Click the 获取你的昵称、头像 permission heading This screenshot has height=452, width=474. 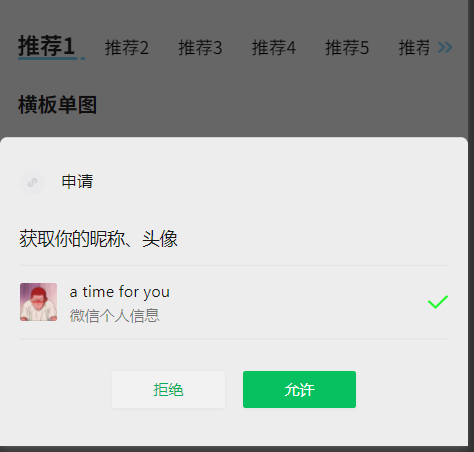(98, 239)
